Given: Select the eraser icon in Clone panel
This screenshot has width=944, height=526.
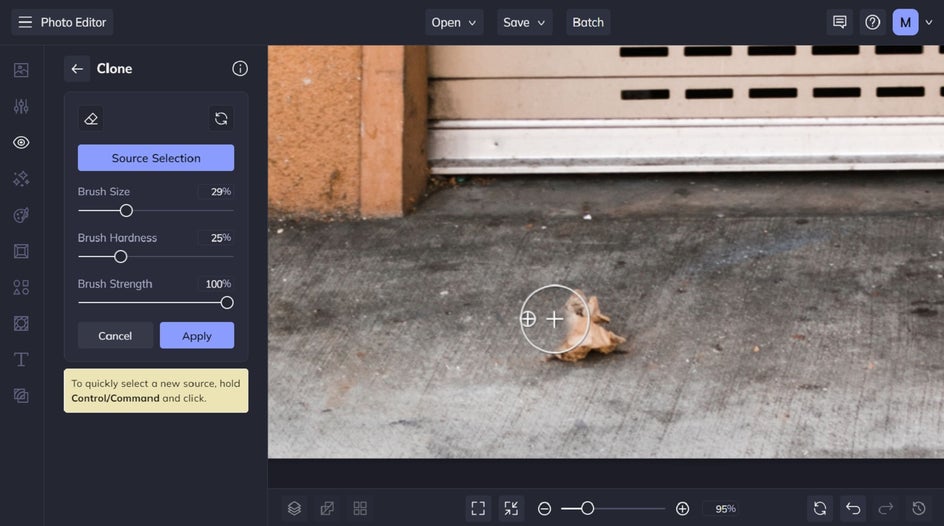Looking at the screenshot, I should click(x=91, y=119).
